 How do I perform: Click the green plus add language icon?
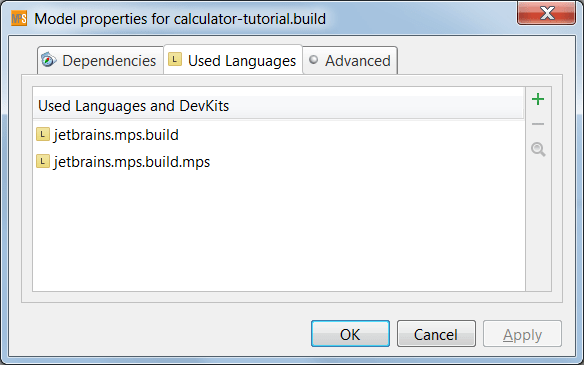click(538, 99)
